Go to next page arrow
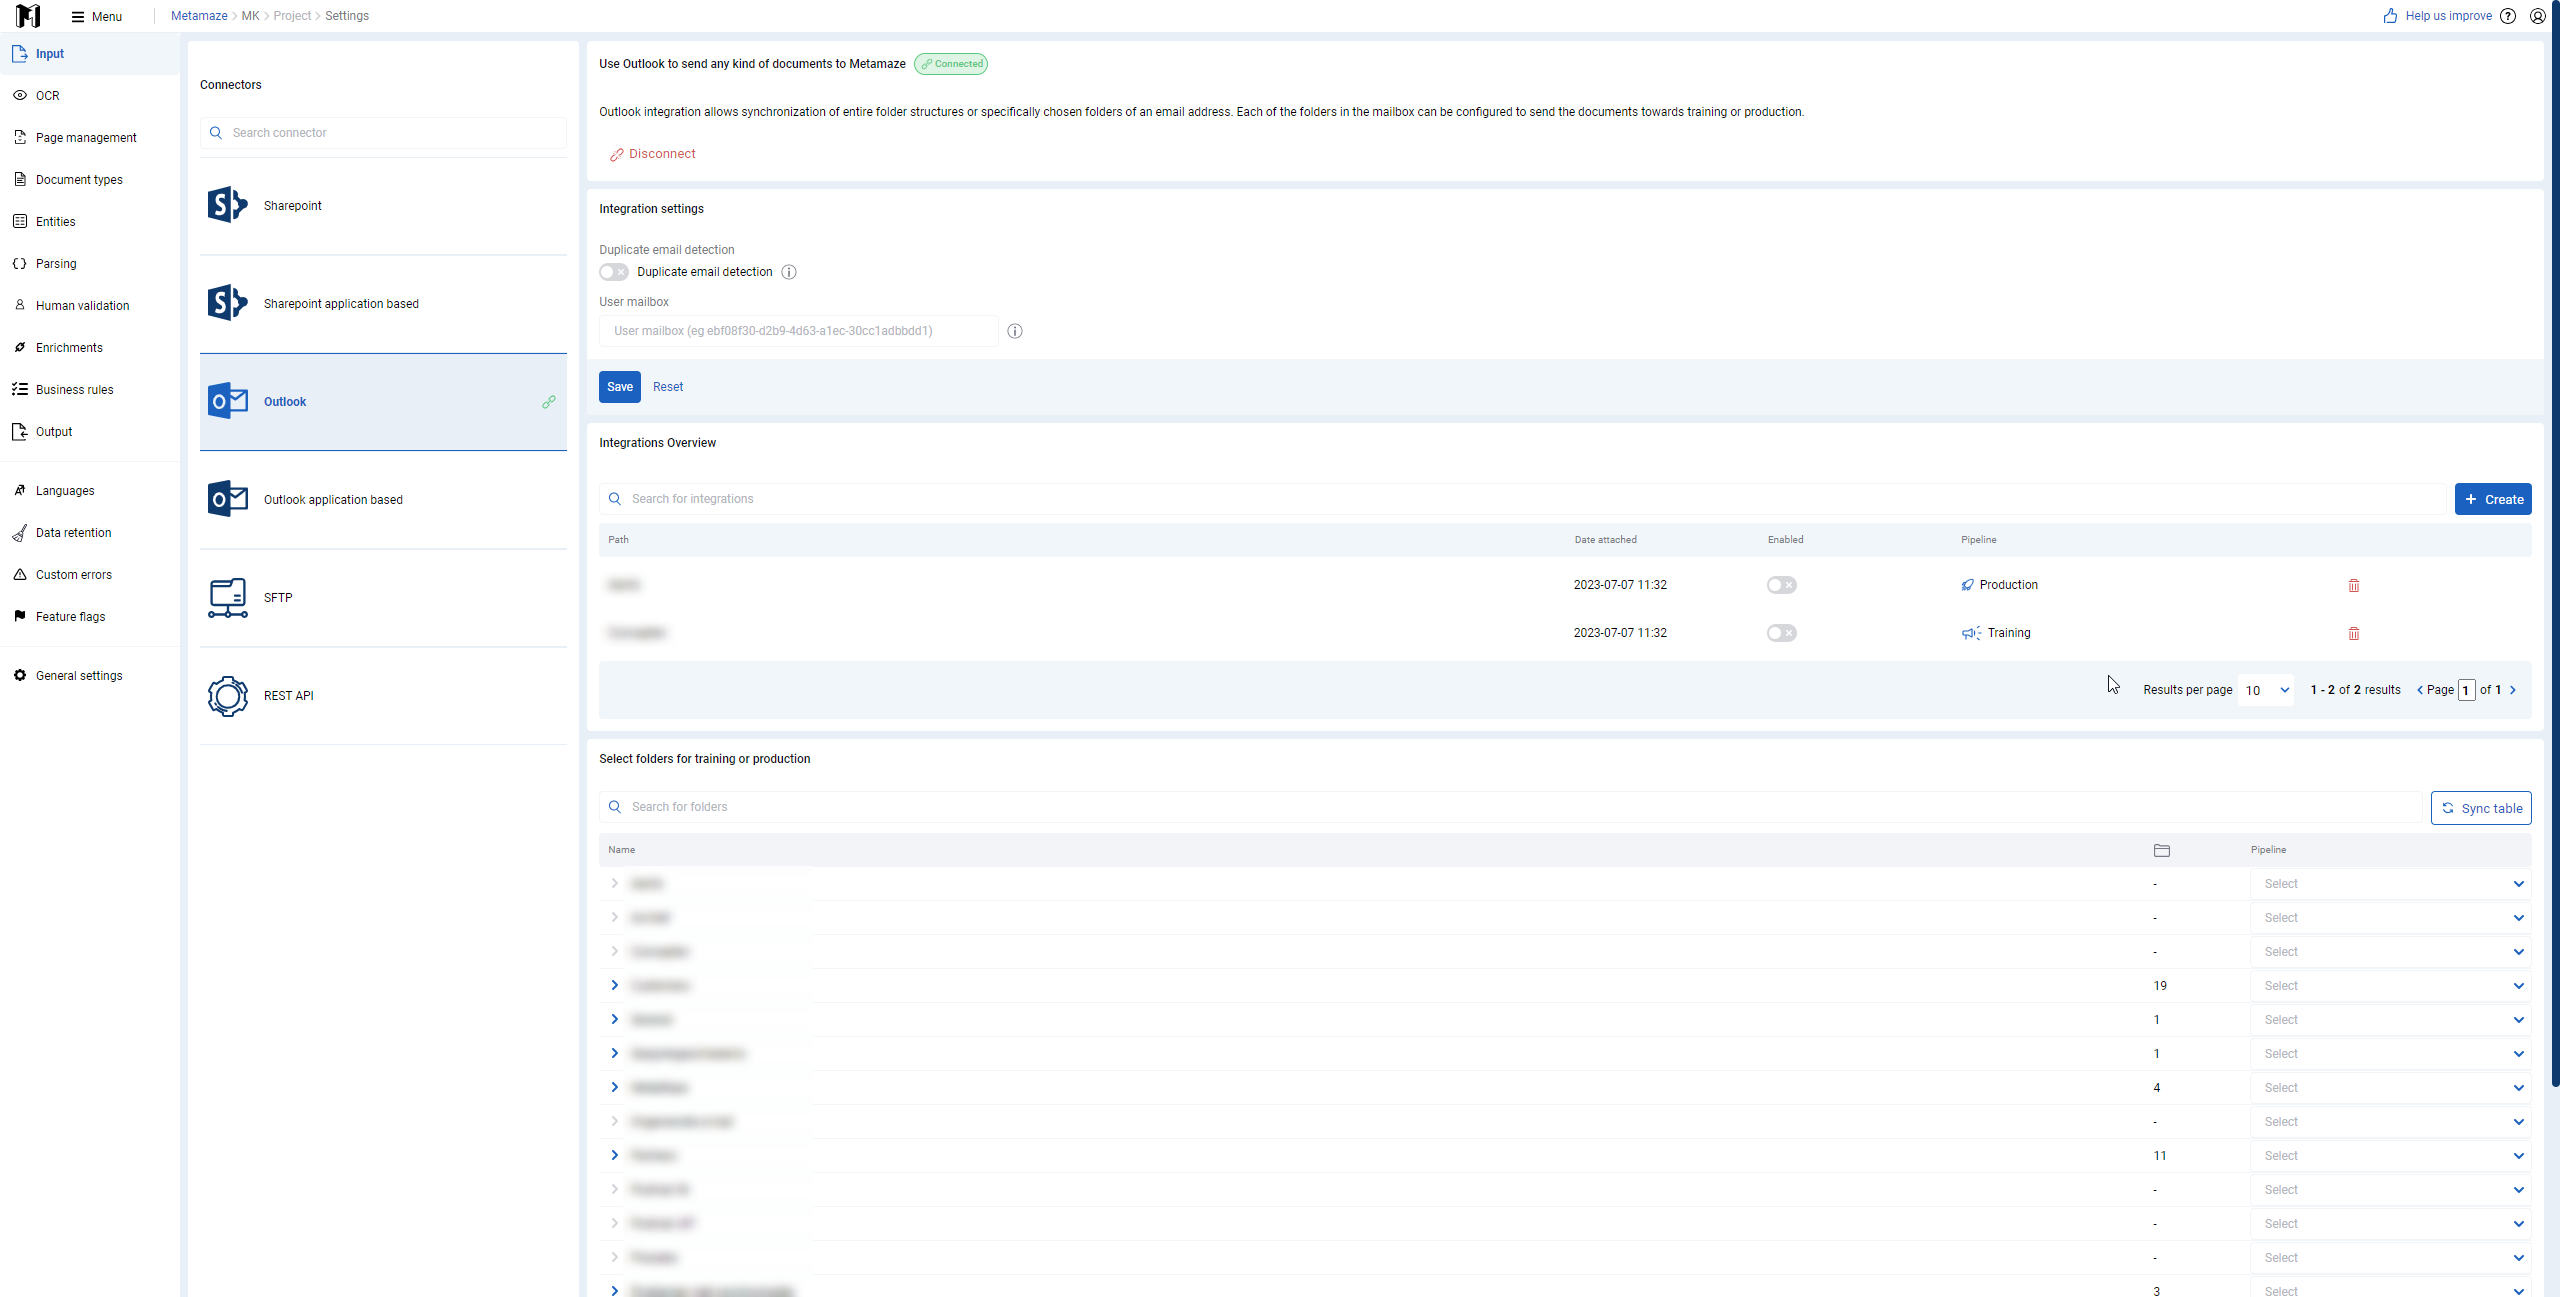Viewport: 2560px width, 1297px height. pyautogui.click(x=2513, y=690)
